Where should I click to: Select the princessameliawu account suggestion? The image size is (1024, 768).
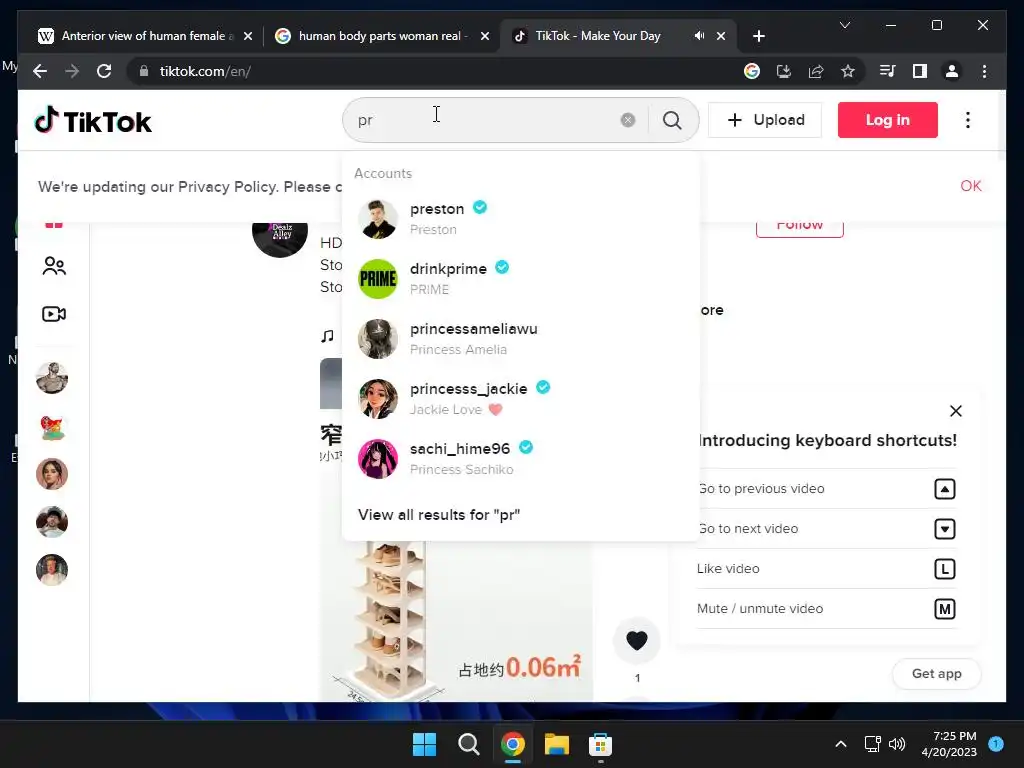pos(520,339)
